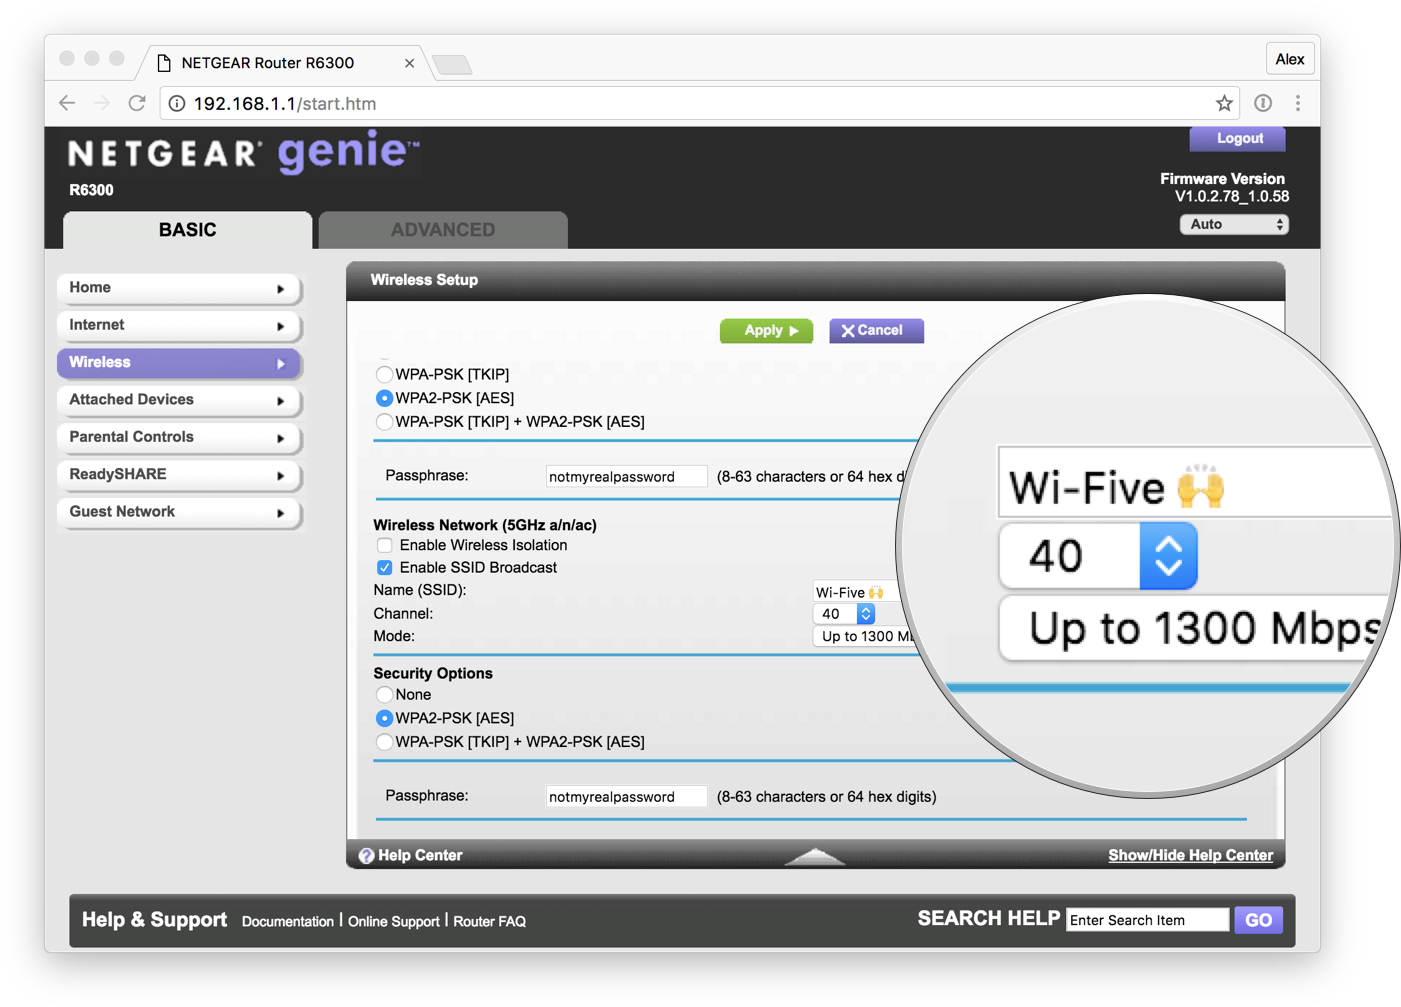Screen dimensions: 1401x1007
Task: Click the 5GHz Passphrase input field
Action: pos(626,797)
